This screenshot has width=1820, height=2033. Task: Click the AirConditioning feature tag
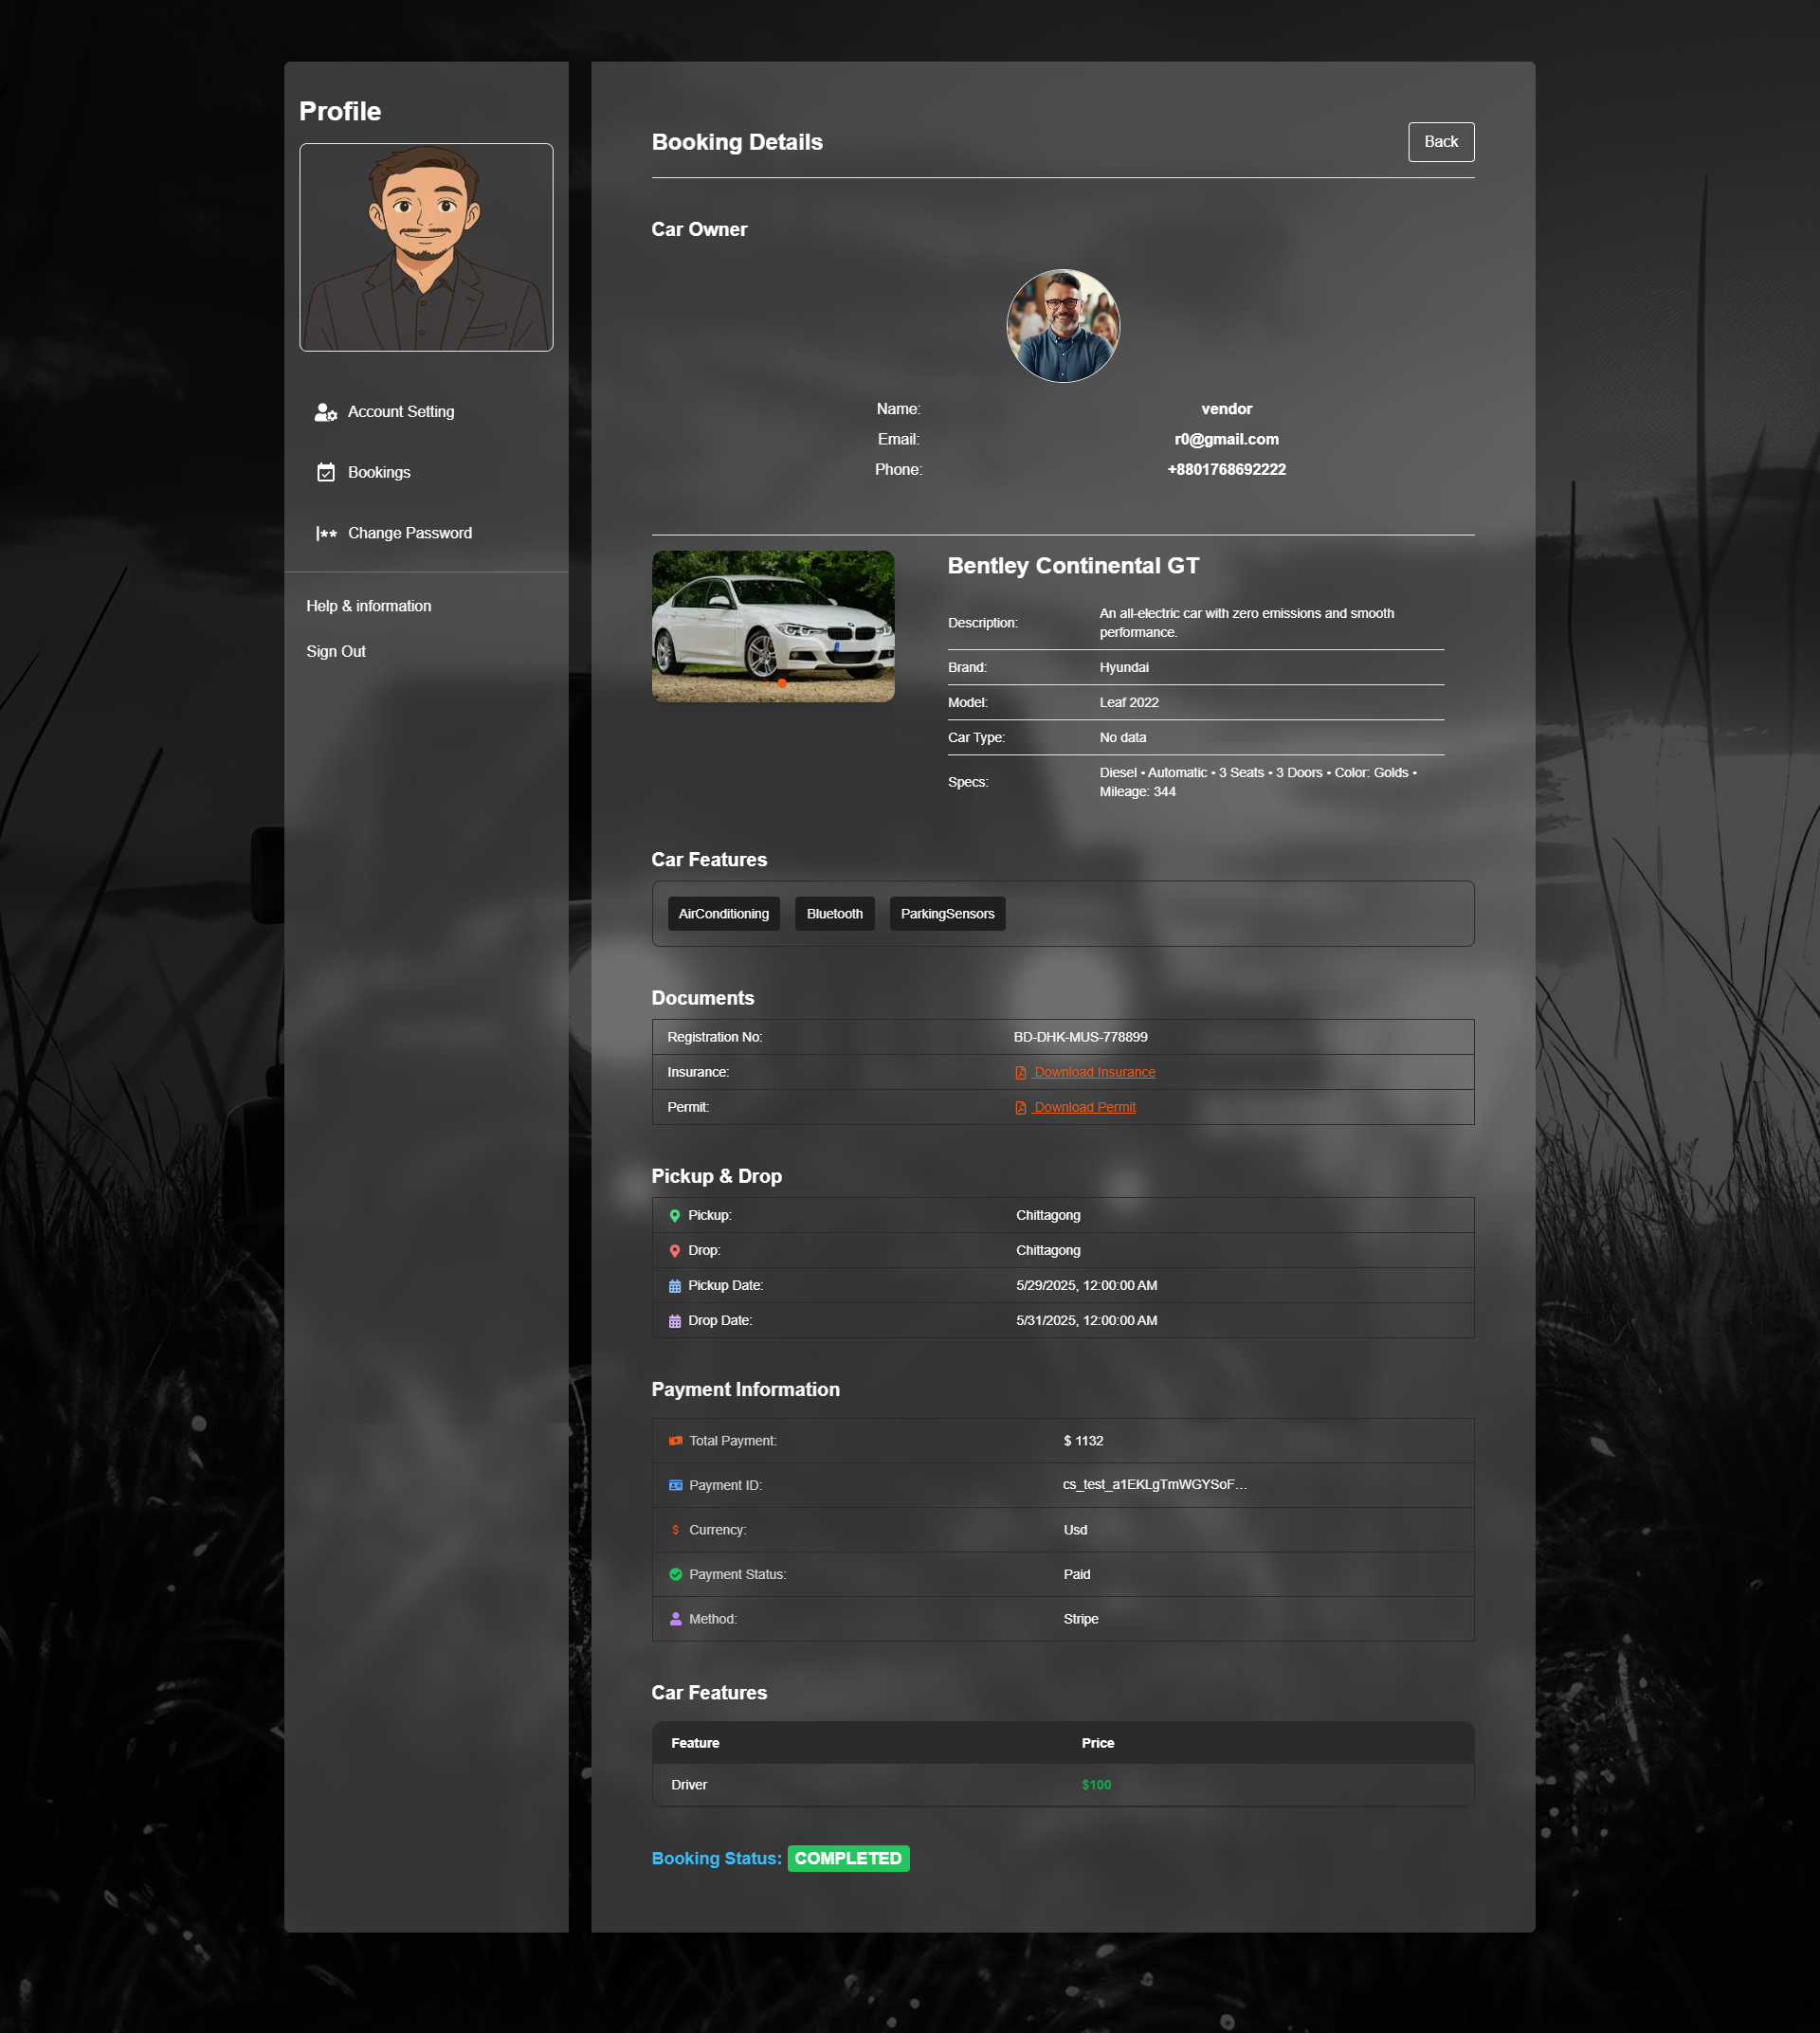point(723,913)
